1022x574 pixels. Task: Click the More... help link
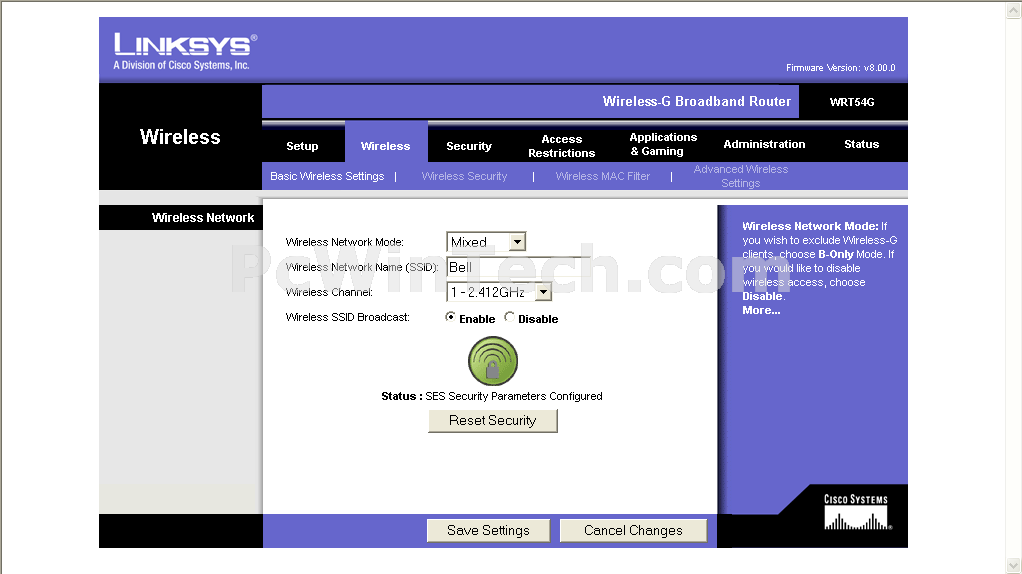(x=761, y=310)
